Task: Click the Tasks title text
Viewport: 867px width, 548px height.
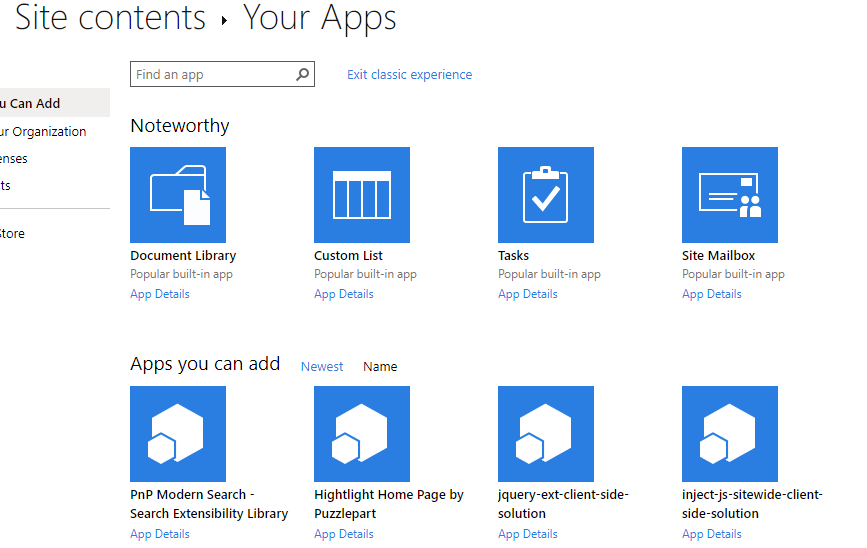Action: [513, 255]
